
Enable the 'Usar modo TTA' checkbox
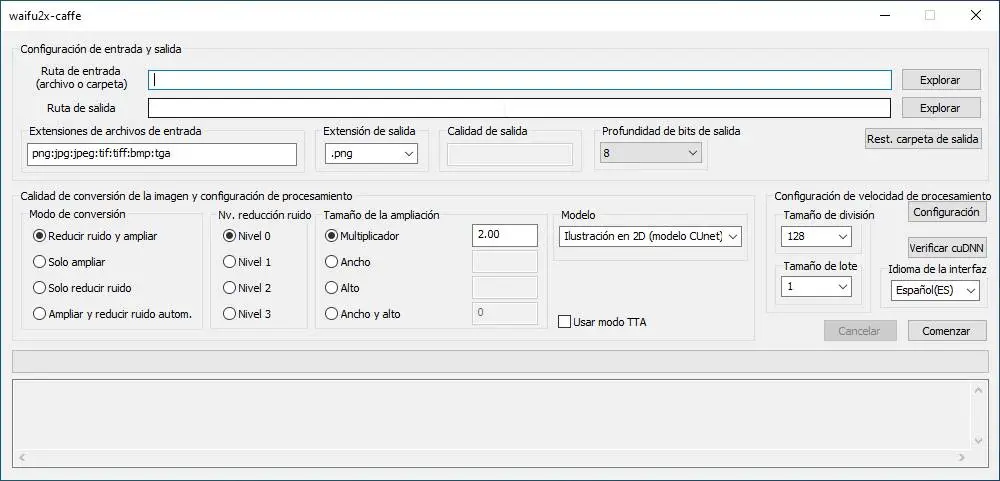tap(602, 322)
